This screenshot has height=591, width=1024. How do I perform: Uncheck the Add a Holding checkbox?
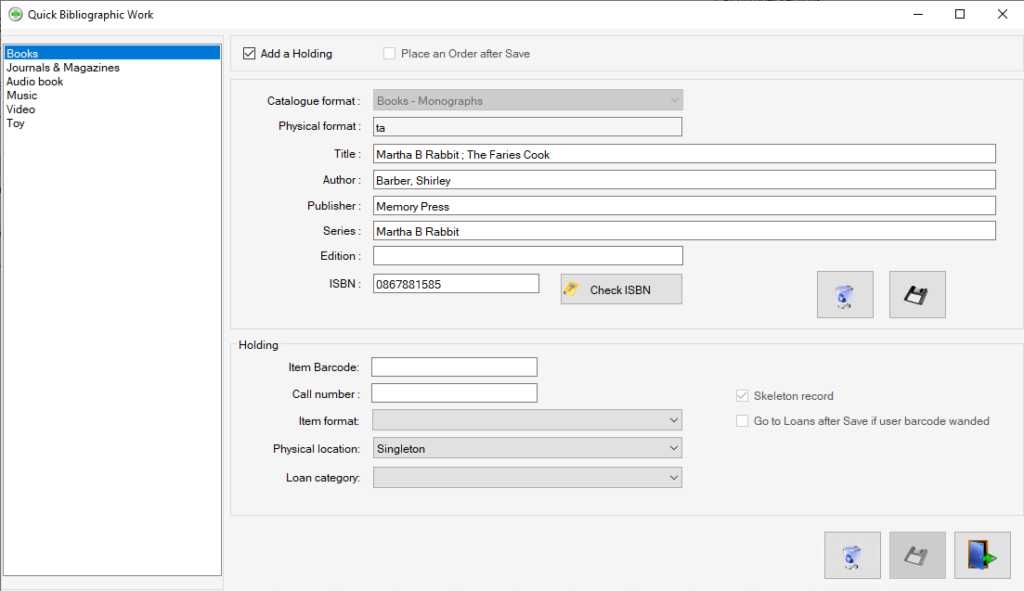tap(249, 53)
